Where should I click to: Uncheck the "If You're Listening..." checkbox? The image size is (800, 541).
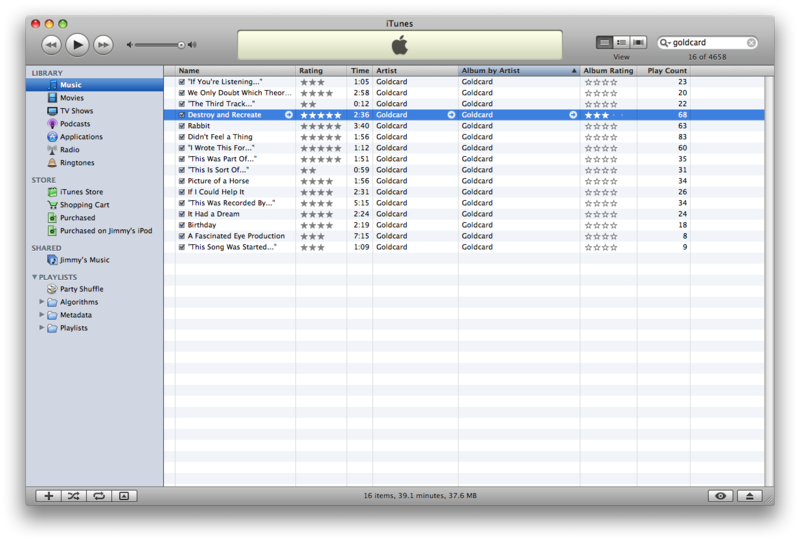click(x=182, y=82)
